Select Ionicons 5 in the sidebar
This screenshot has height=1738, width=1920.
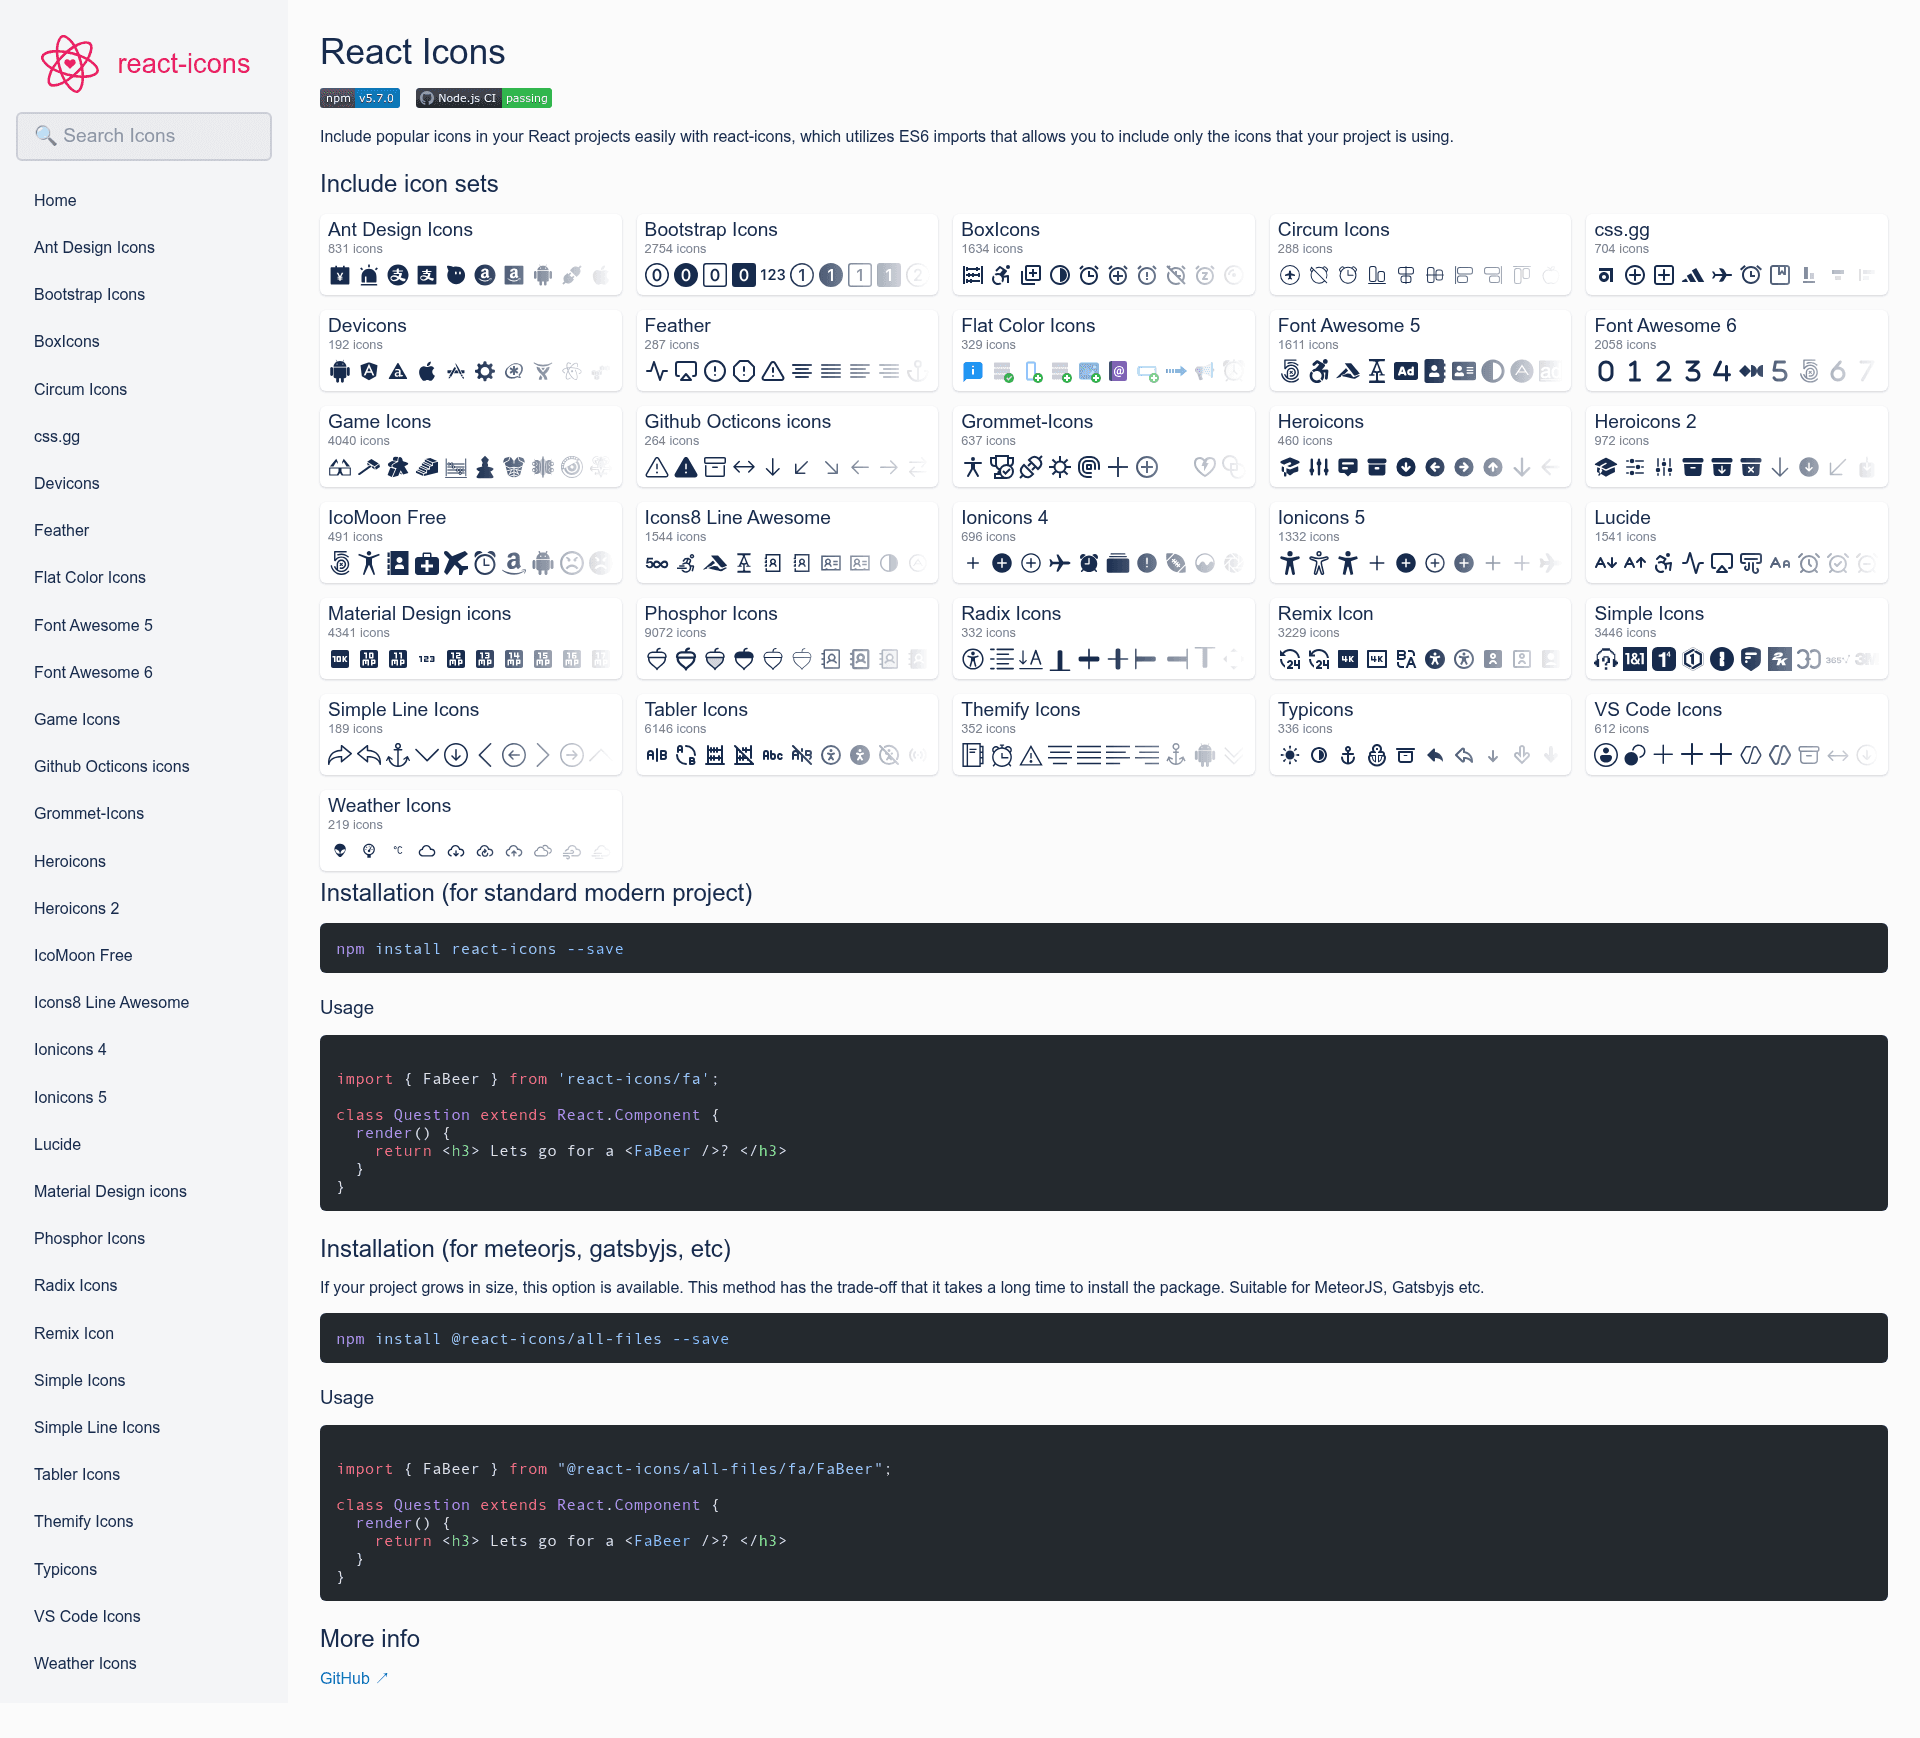pyautogui.click(x=70, y=1097)
